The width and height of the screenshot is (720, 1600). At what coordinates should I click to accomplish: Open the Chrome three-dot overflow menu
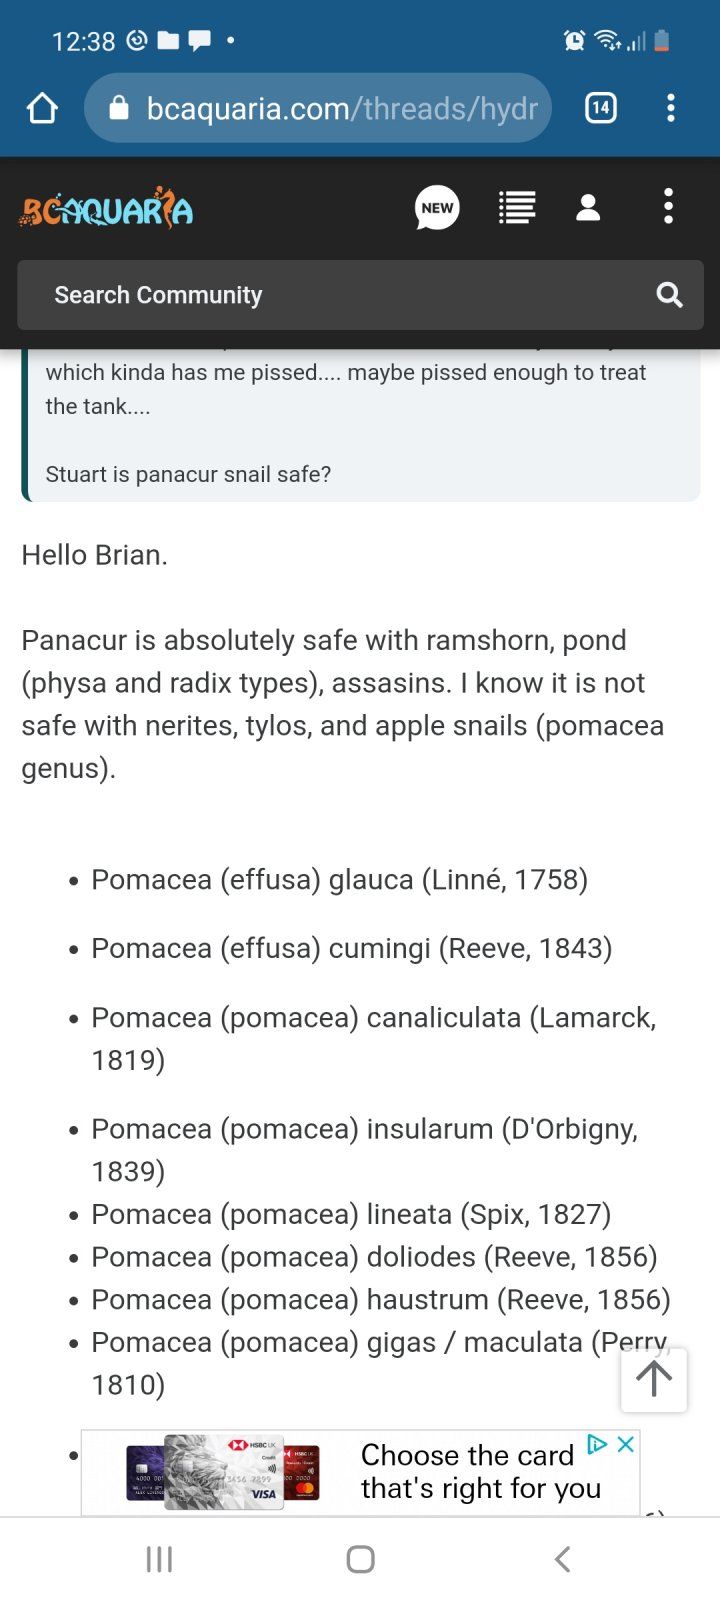670,108
